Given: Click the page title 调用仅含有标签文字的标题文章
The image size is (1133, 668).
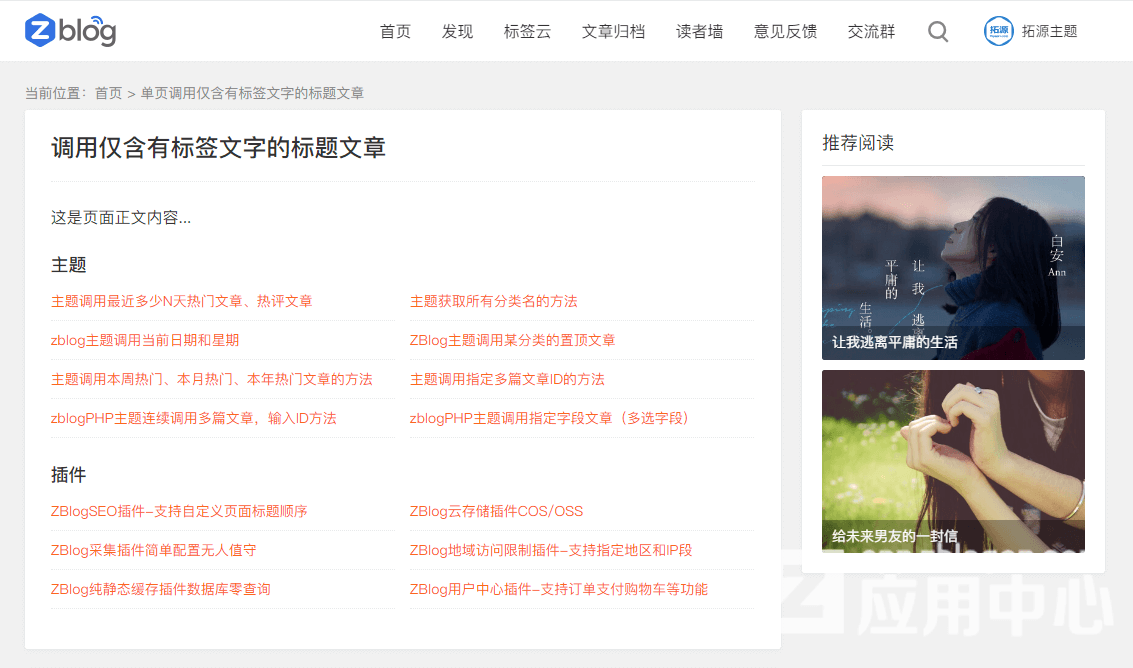Looking at the screenshot, I should [218, 147].
